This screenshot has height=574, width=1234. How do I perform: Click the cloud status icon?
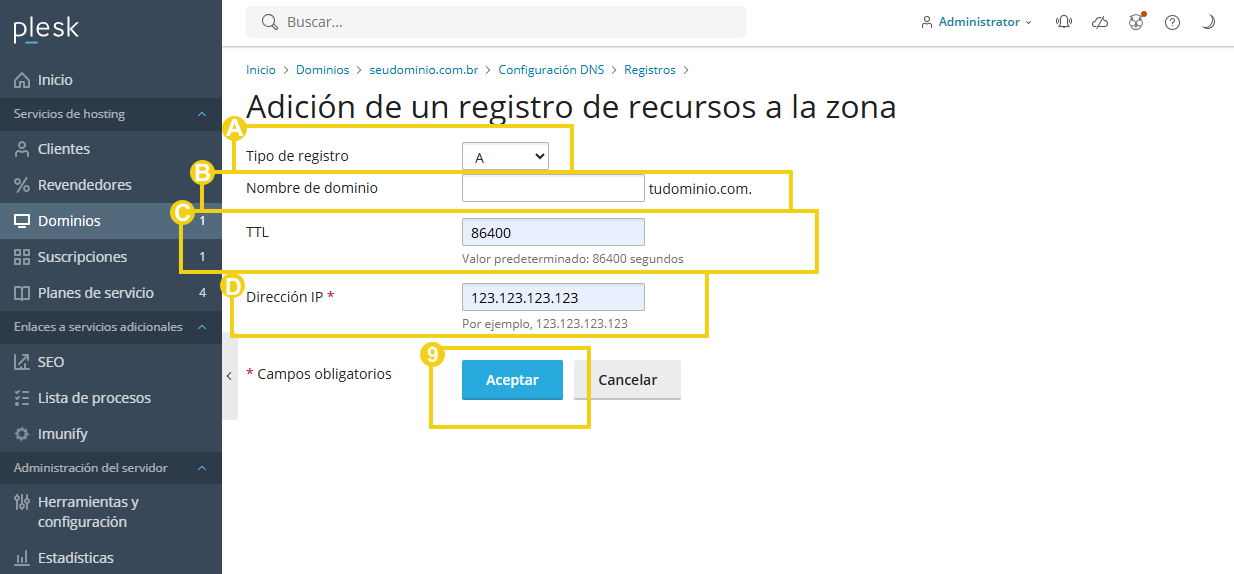pyautogui.click(x=1100, y=22)
